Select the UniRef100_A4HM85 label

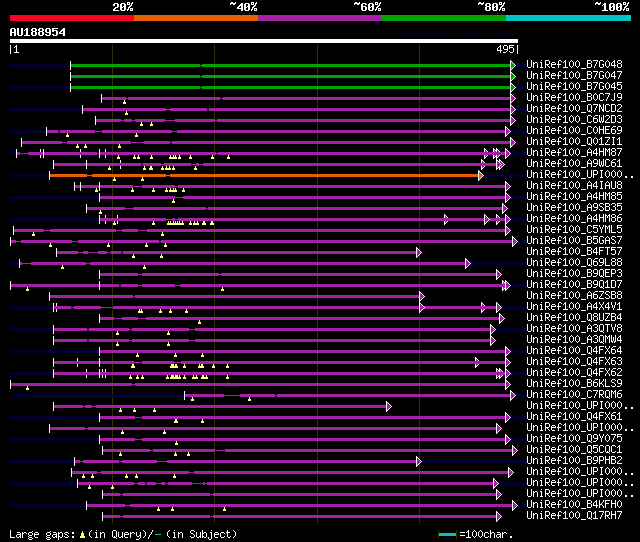point(574,196)
